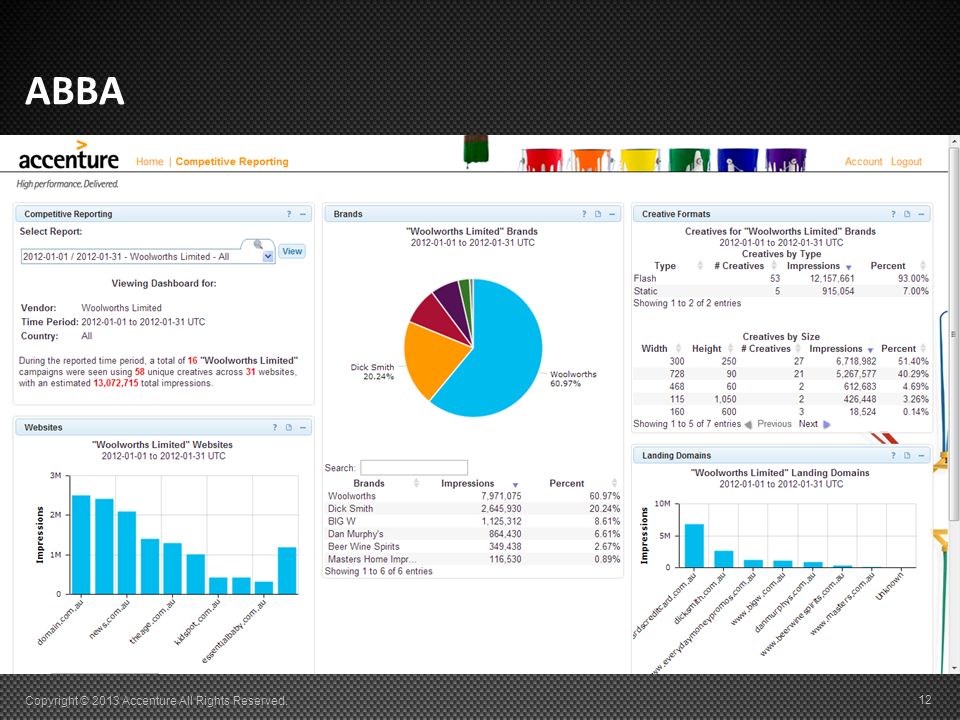Screen dimensions: 960x720
Task: Click the hanging paintbrush icon in the header
Action: (x=476, y=151)
